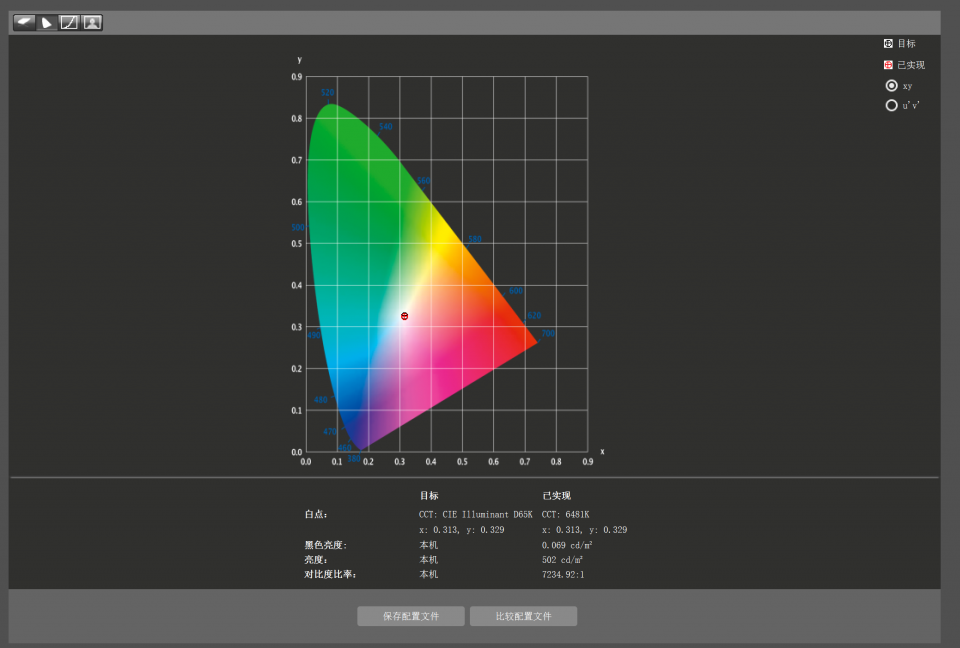Click the 0.069 cd/m² black luminance value
This screenshot has height=648, width=960.
(x=567, y=545)
